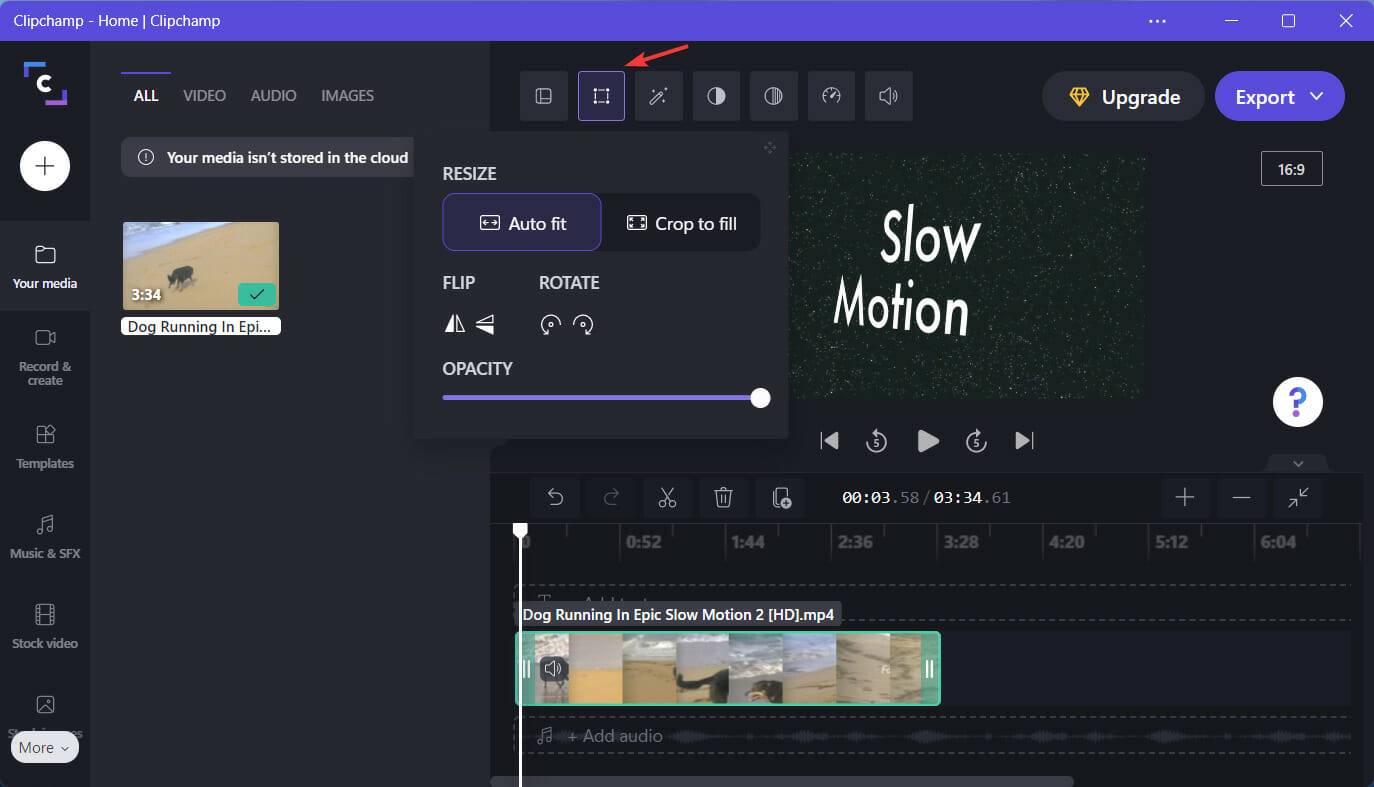Delete the clip using the trash icon

[x=723, y=497]
